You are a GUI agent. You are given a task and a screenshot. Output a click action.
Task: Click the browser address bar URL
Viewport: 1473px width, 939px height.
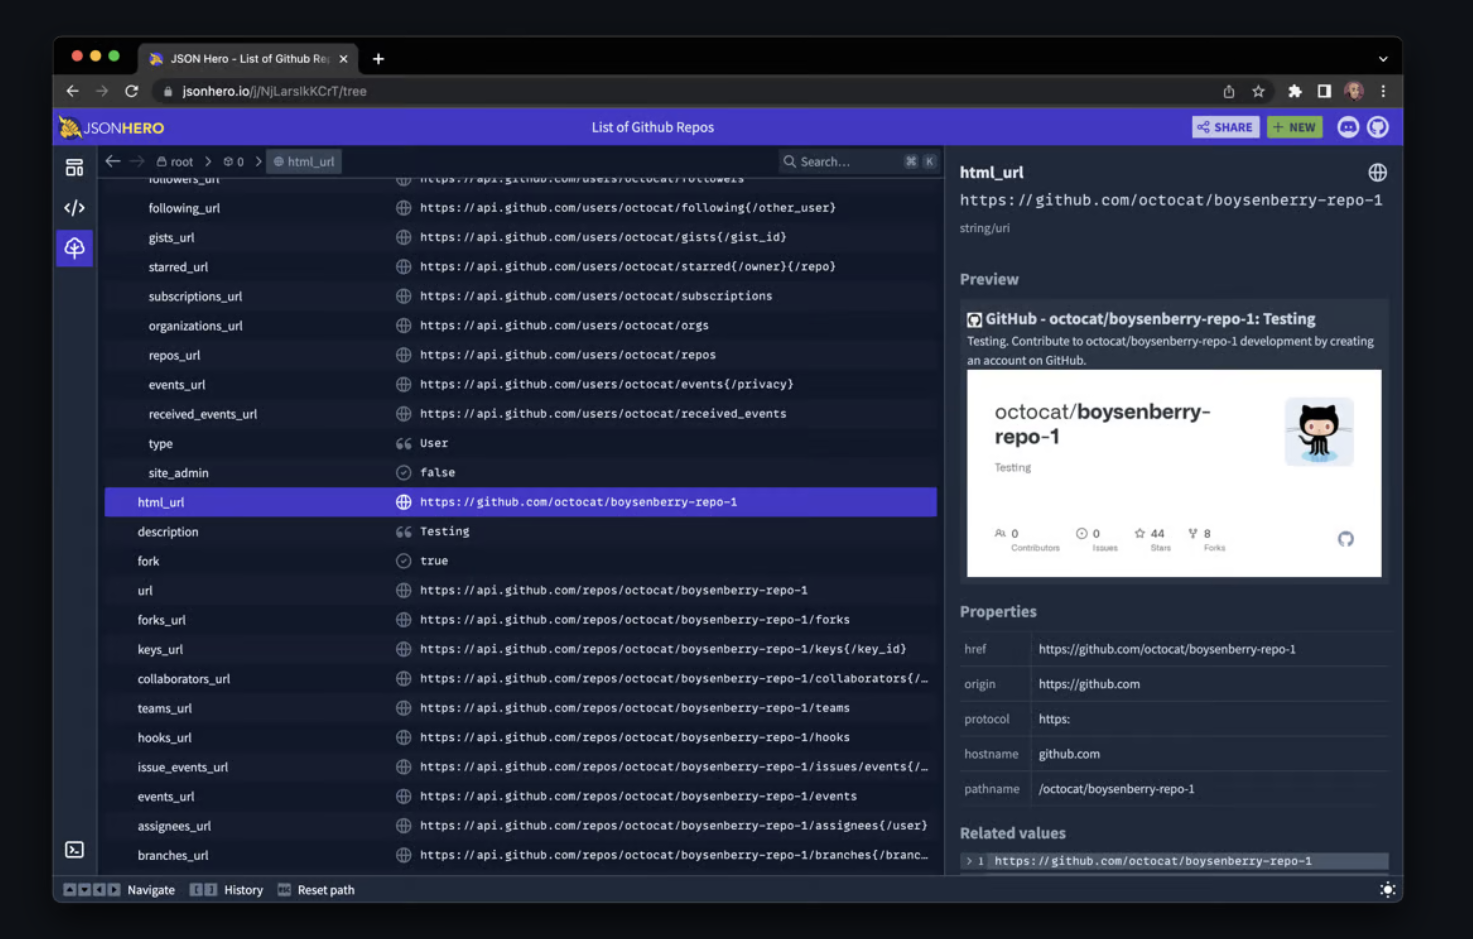[274, 91]
